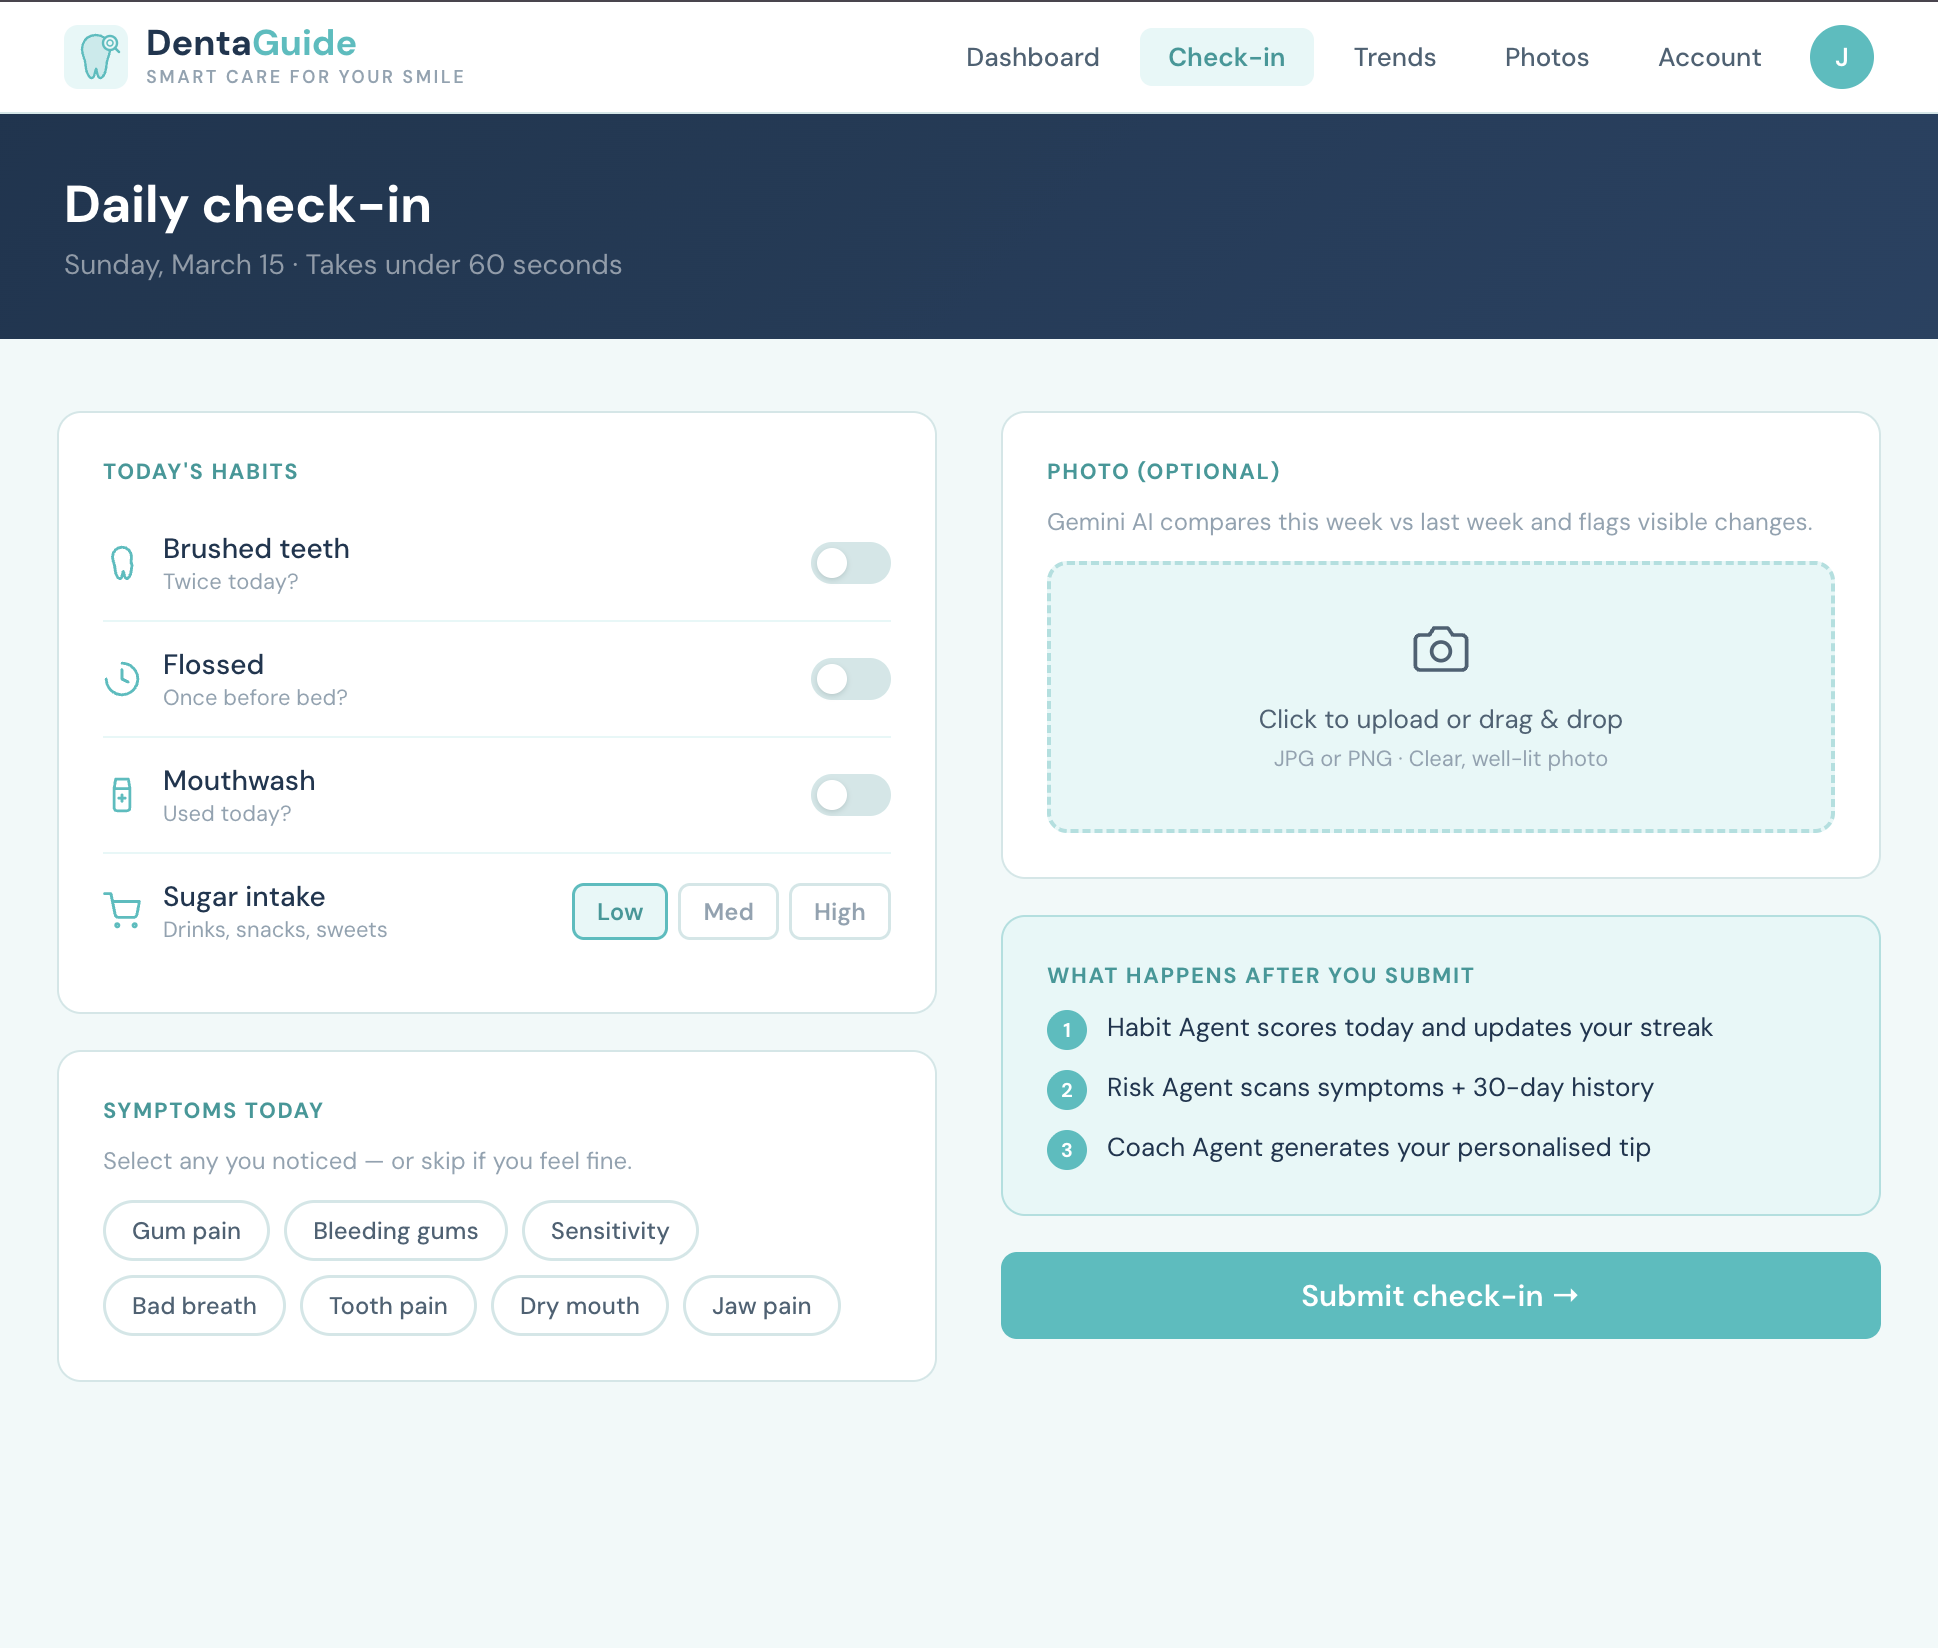Click the clock icon next to Flossed

point(122,679)
